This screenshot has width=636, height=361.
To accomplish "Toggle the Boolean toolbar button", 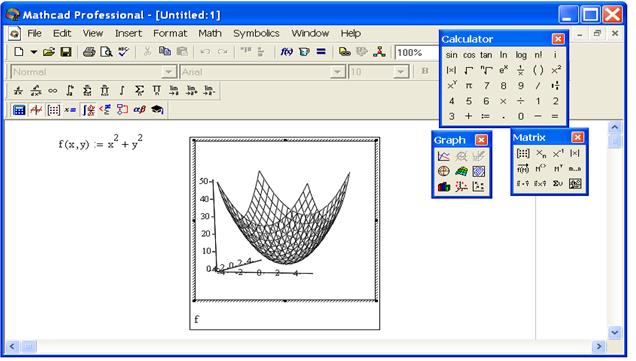I will [105, 110].
